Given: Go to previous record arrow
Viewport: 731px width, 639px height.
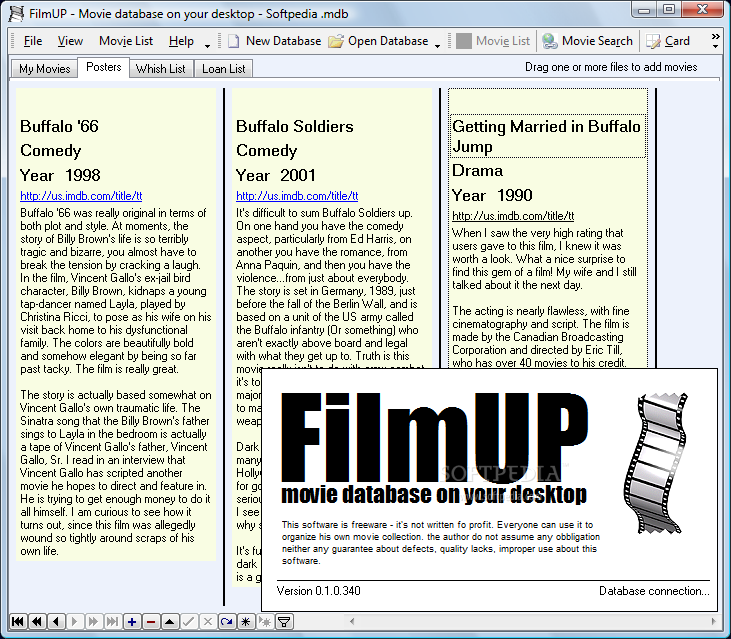Looking at the screenshot, I should [56, 621].
